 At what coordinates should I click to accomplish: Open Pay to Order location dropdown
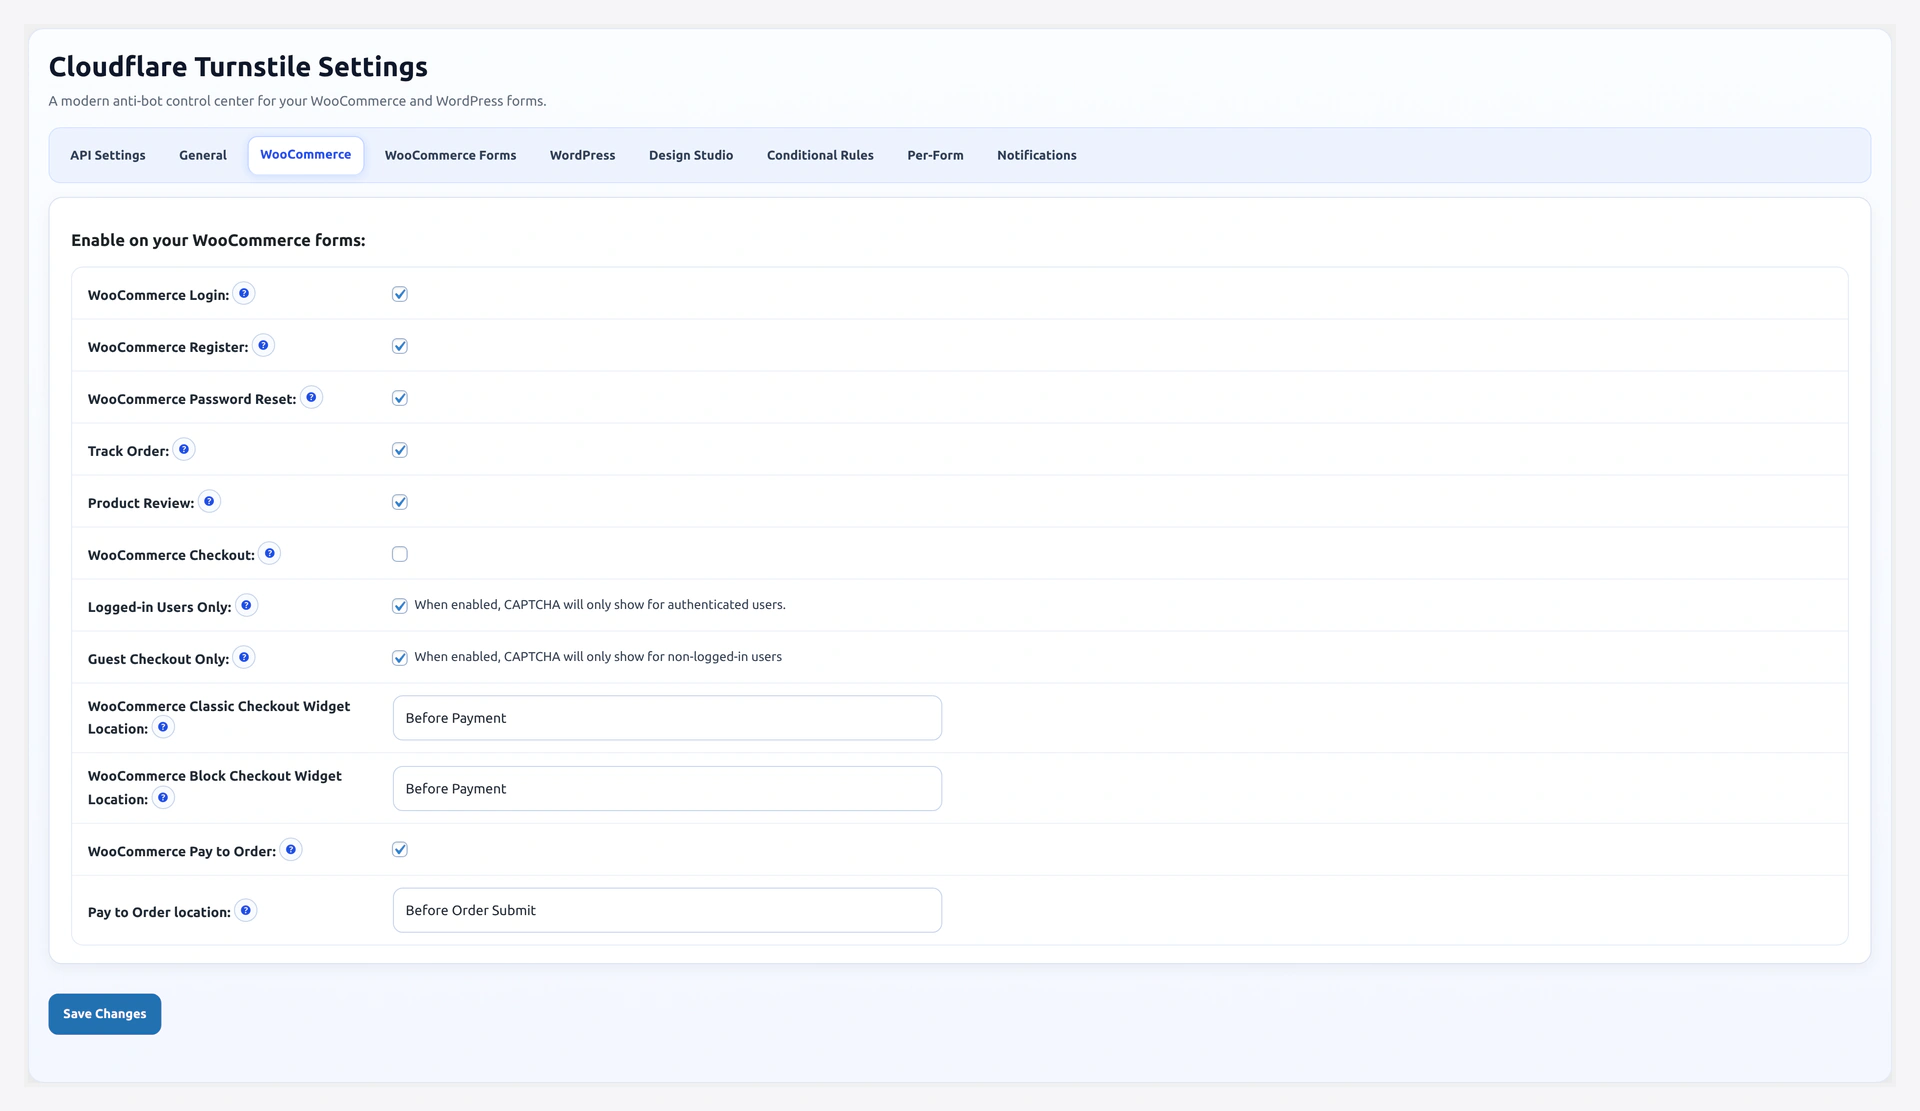[x=667, y=910]
